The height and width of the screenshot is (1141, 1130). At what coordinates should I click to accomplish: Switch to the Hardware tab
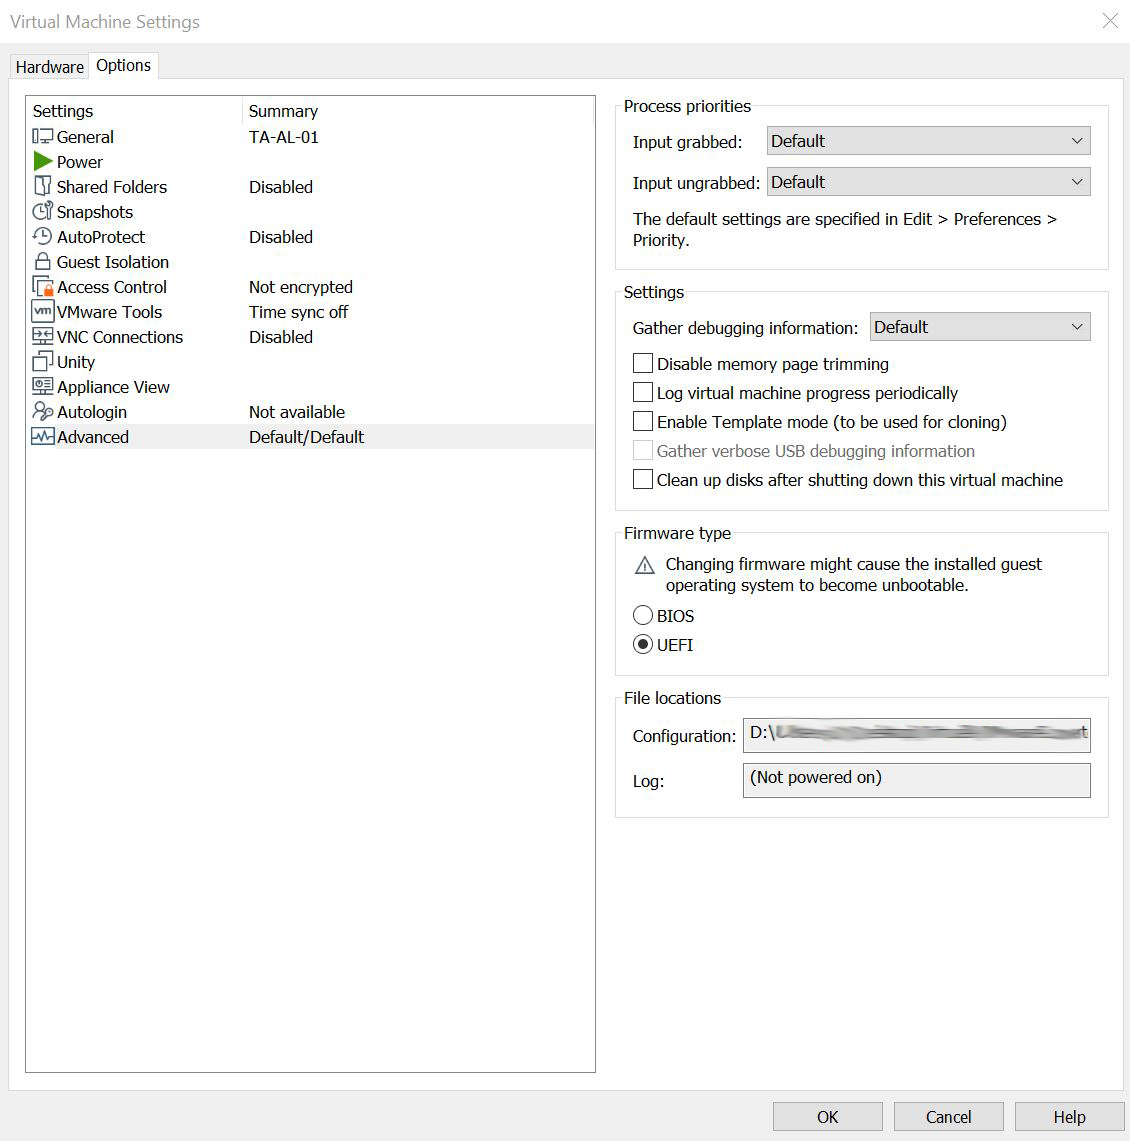tap(49, 67)
